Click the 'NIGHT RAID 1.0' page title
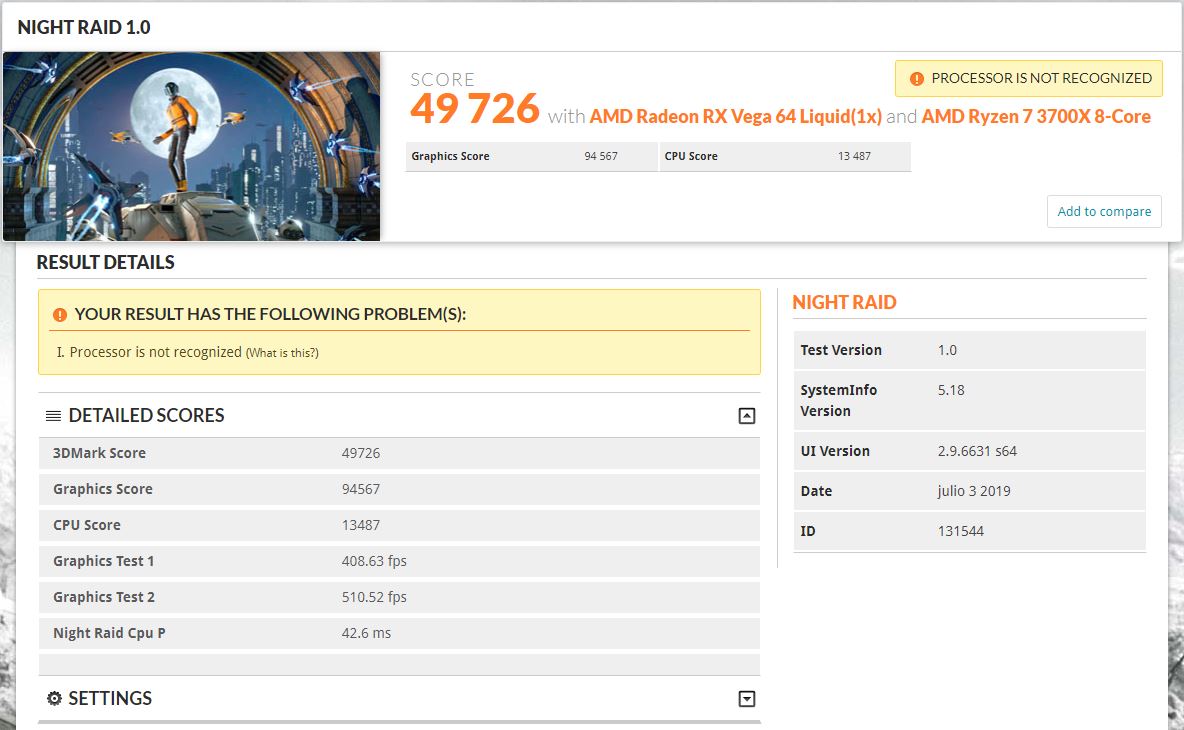1184x730 pixels. [x=84, y=27]
